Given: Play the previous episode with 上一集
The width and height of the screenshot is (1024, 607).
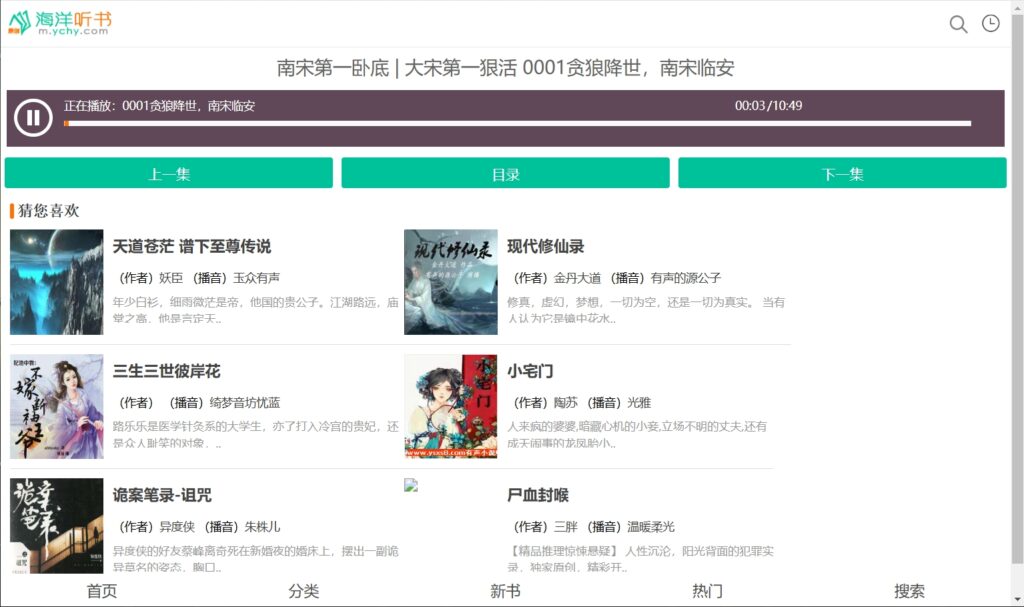Looking at the screenshot, I should coord(169,172).
